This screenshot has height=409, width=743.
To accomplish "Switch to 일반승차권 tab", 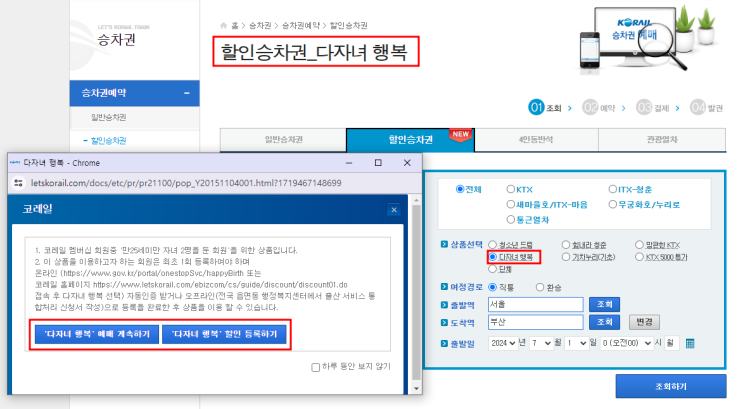I will [283, 140].
